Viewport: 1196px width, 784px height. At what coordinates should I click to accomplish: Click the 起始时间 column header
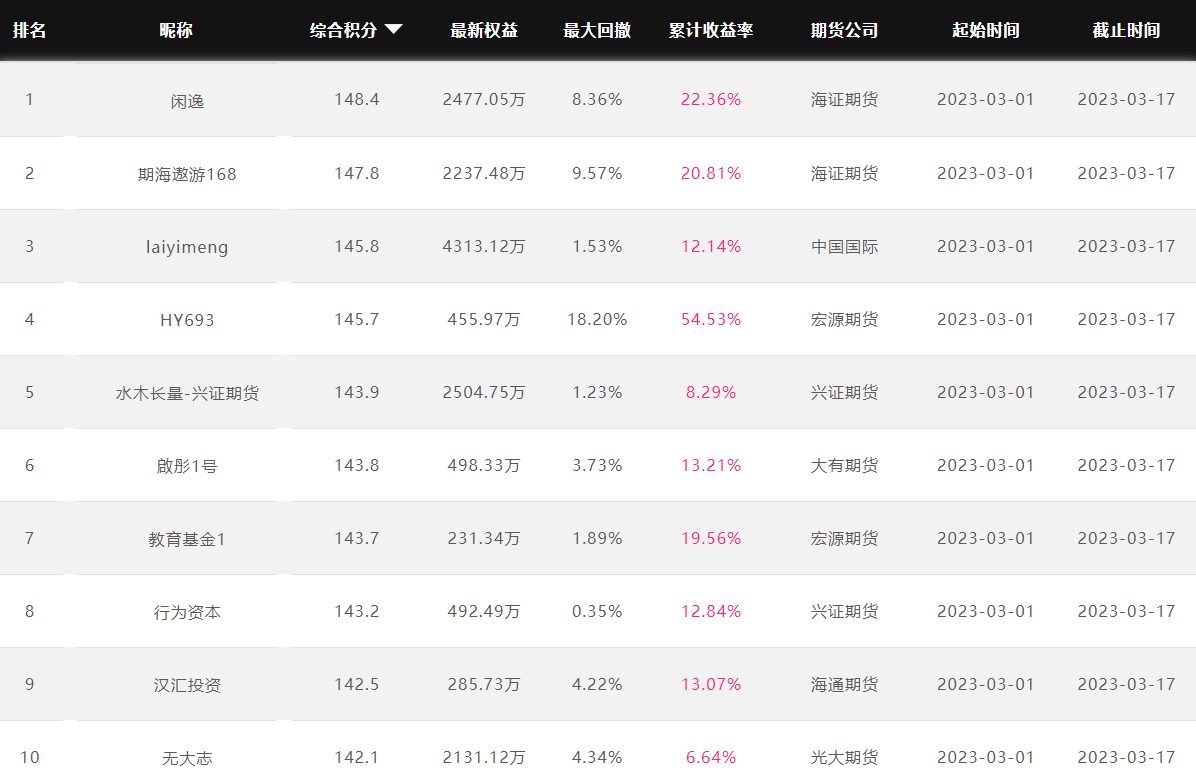(x=985, y=31)
